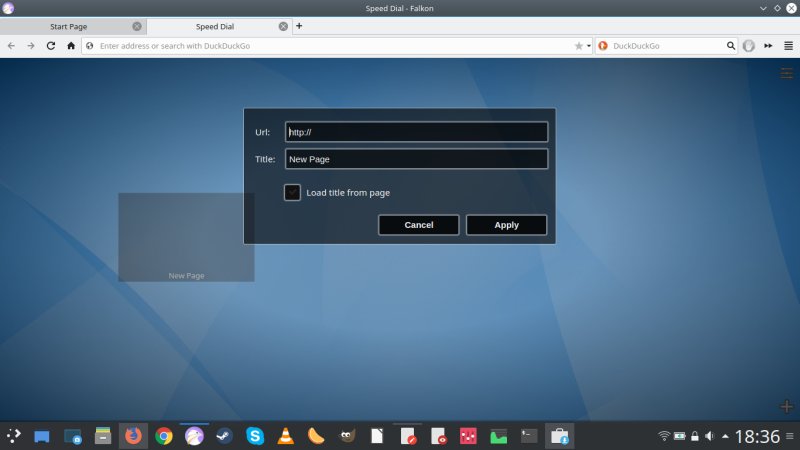Open the KDE application launcher
The width and height of the screenshot is (800, 450).
(x=14, y=436)
